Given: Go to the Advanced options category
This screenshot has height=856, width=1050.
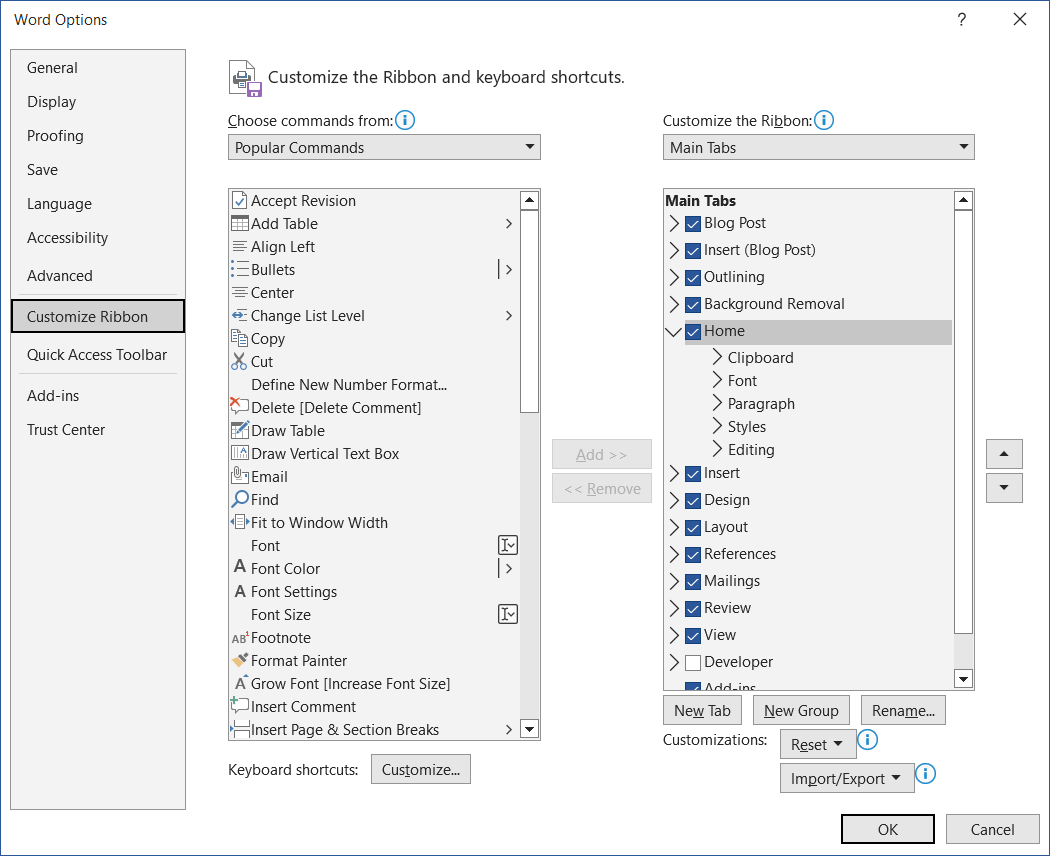Looking at the screenshot, I should click(98, 275).
